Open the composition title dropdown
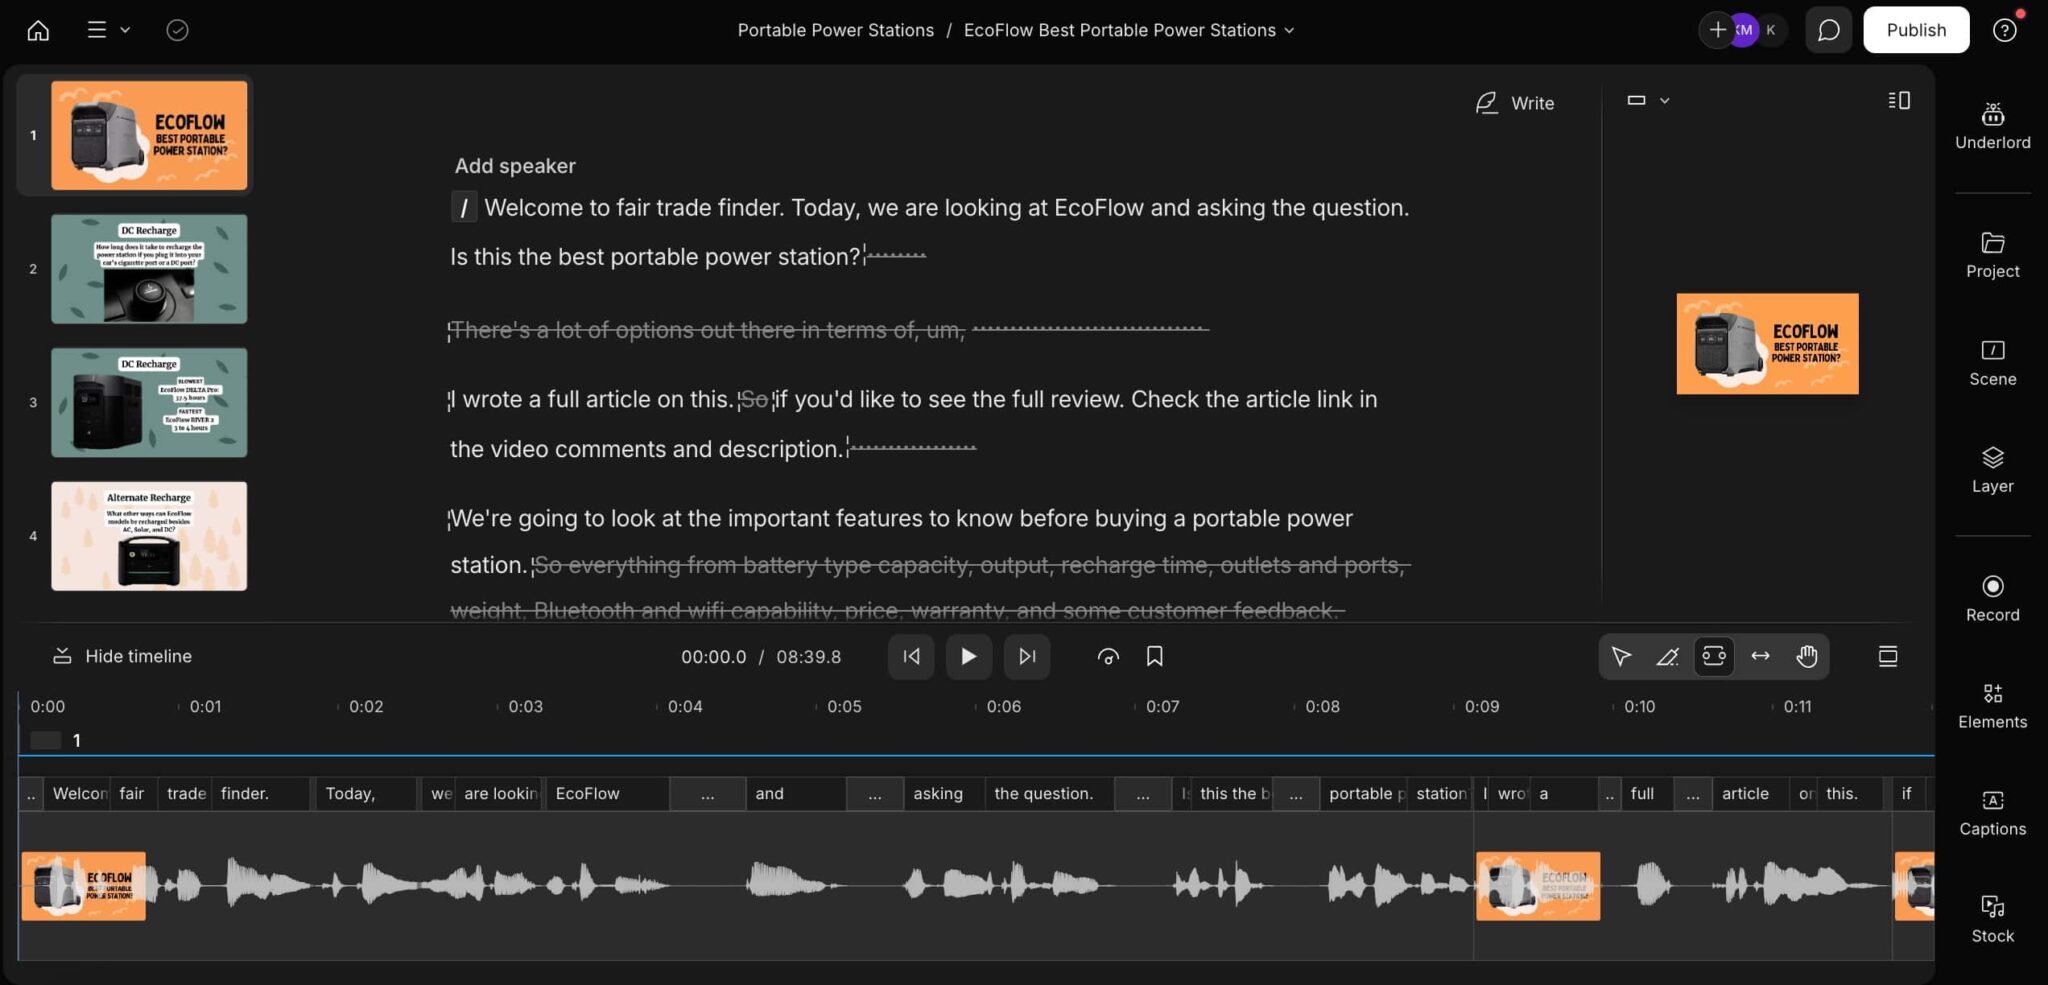Image resolution: width=2048 pixels, height=985 pixels. [x=1128, y=30]
